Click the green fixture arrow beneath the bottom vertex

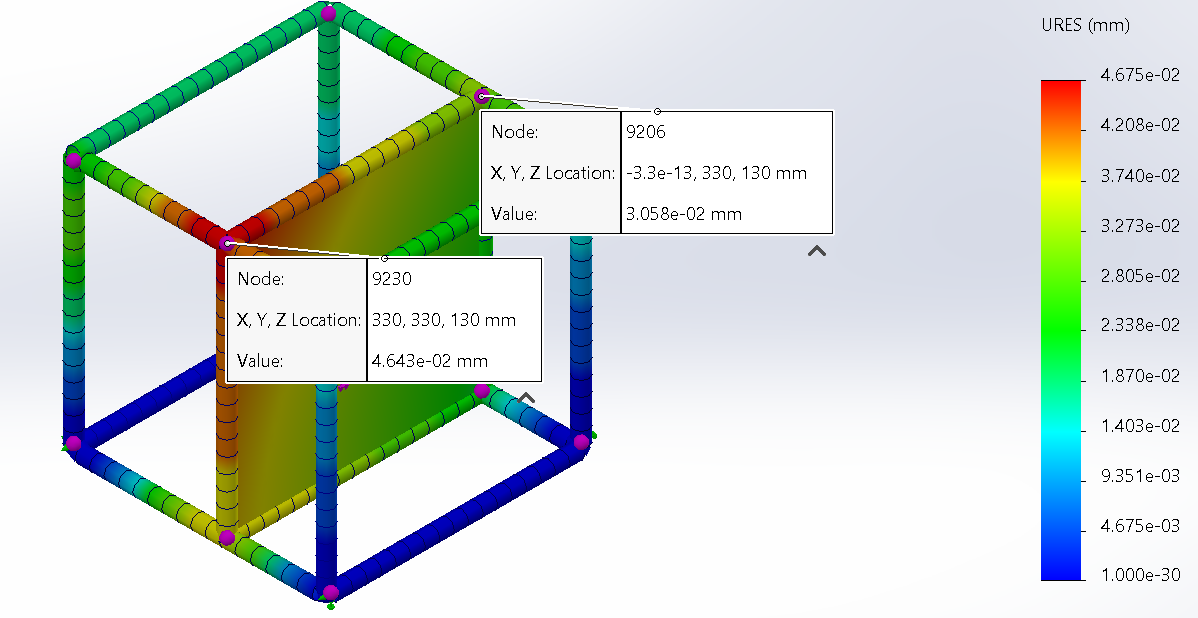pyautogui.click(x=331, y=606)
